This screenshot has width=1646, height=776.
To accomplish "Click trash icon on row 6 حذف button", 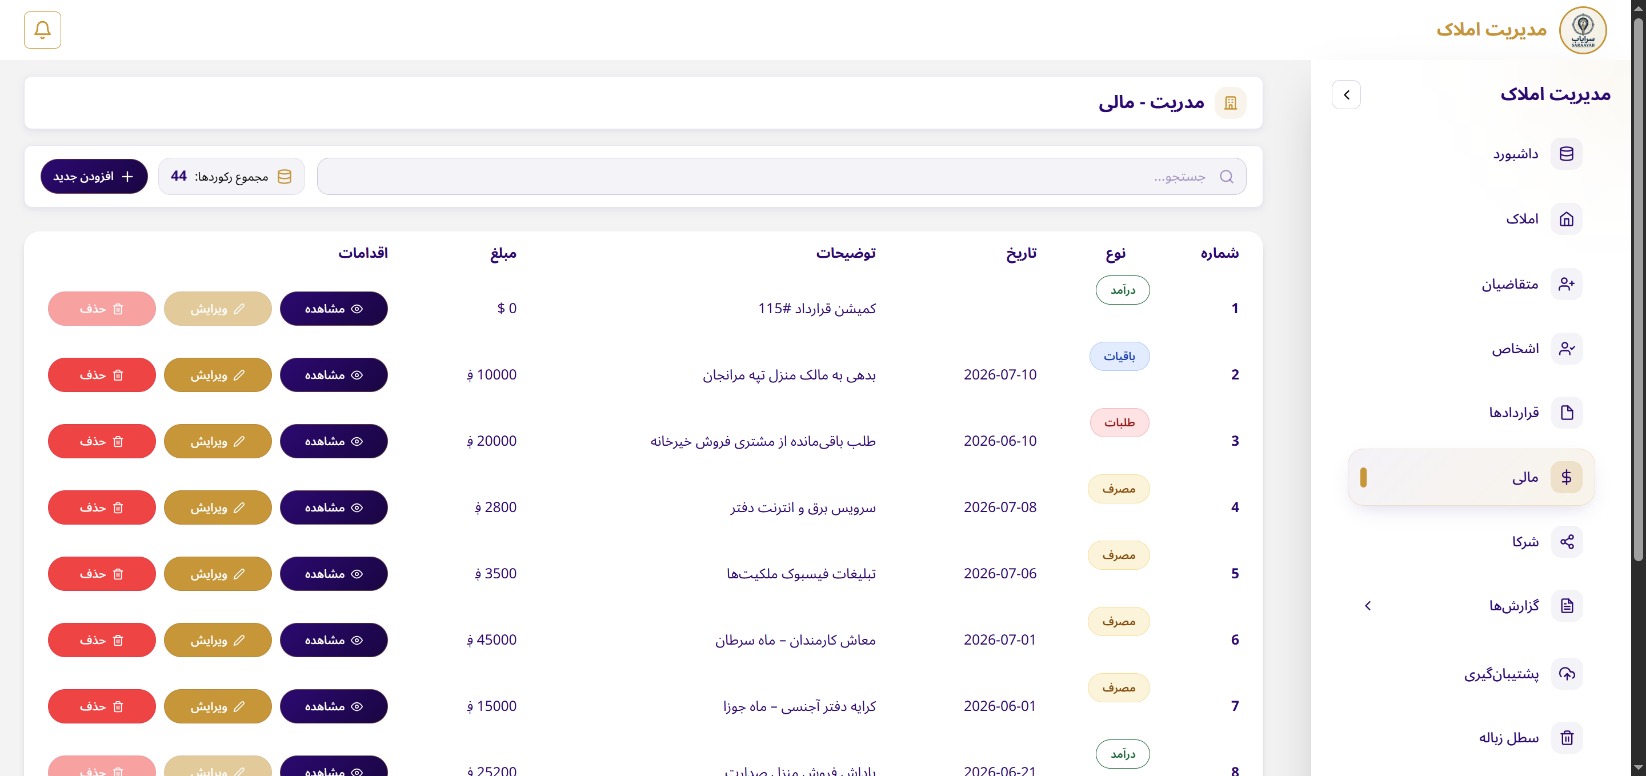I will tap(118, 640).
